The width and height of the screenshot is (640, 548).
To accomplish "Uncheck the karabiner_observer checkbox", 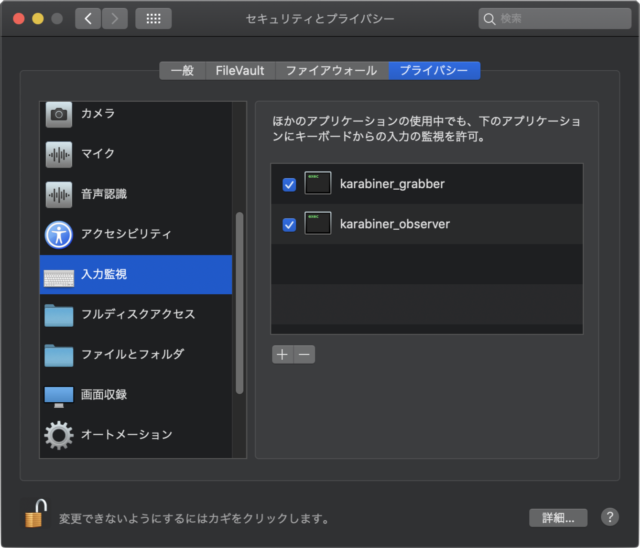I will click(x=289, y=224).
